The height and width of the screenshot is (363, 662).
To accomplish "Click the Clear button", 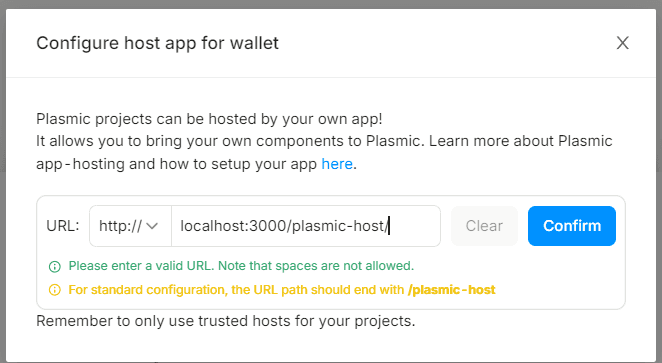I will pos(484,226).
